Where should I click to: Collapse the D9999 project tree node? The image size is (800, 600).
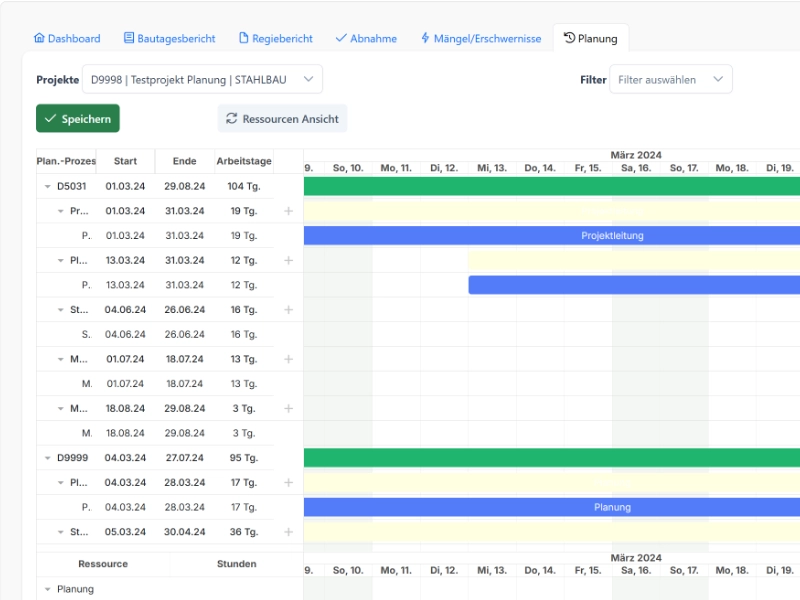[47, 458]
